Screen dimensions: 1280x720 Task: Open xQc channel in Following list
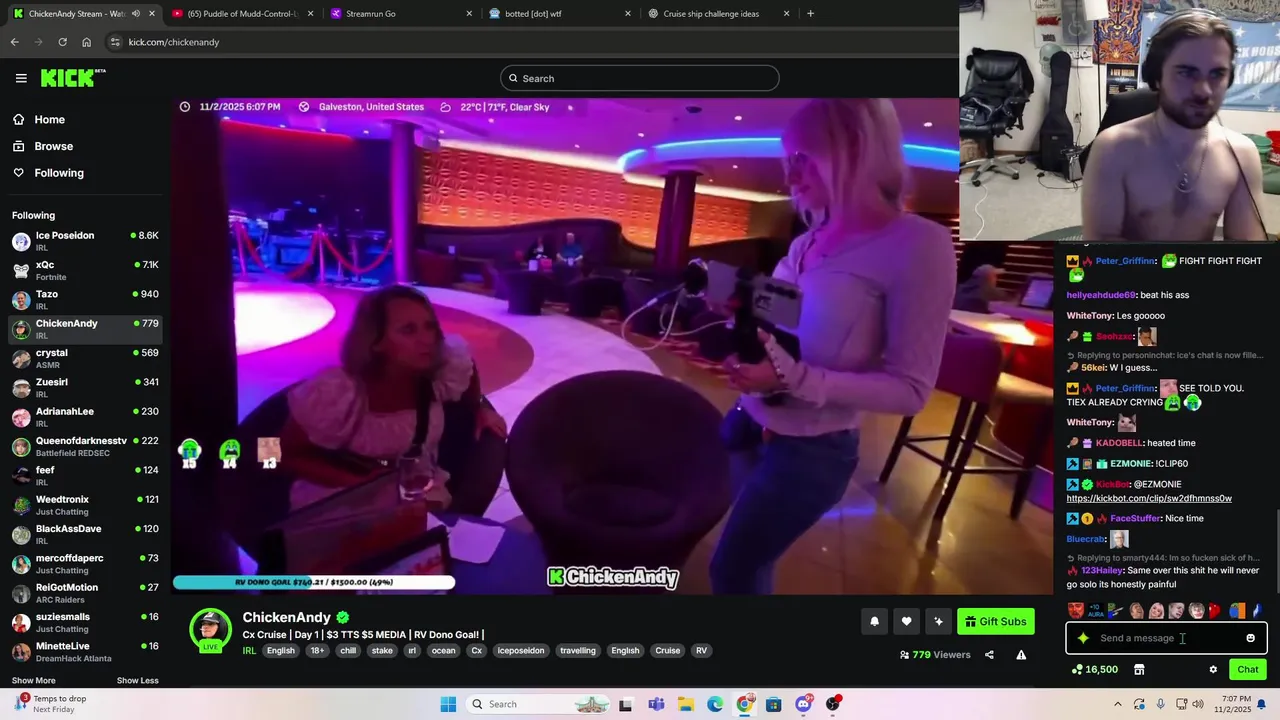(x=85, y=270)
